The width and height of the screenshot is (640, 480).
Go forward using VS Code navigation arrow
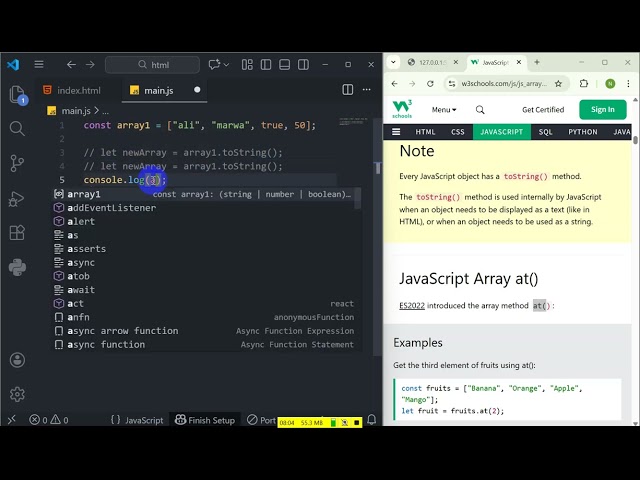coord(90,64)
